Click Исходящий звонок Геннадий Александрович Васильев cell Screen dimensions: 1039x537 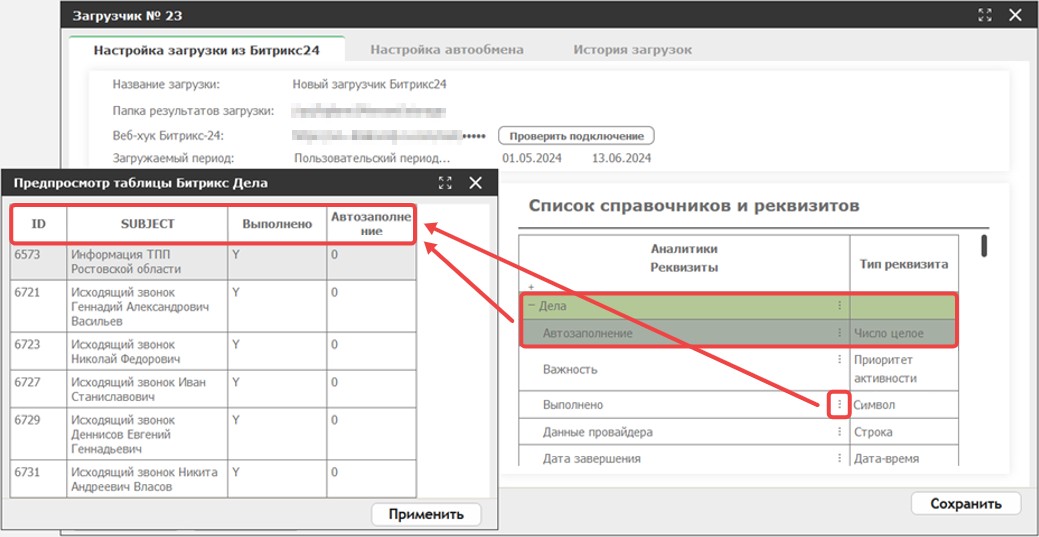(x=147, y=306)
